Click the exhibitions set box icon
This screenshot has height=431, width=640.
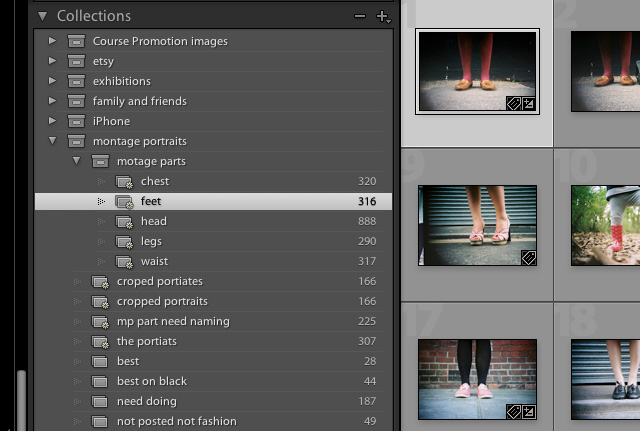[x=76, y=81]
